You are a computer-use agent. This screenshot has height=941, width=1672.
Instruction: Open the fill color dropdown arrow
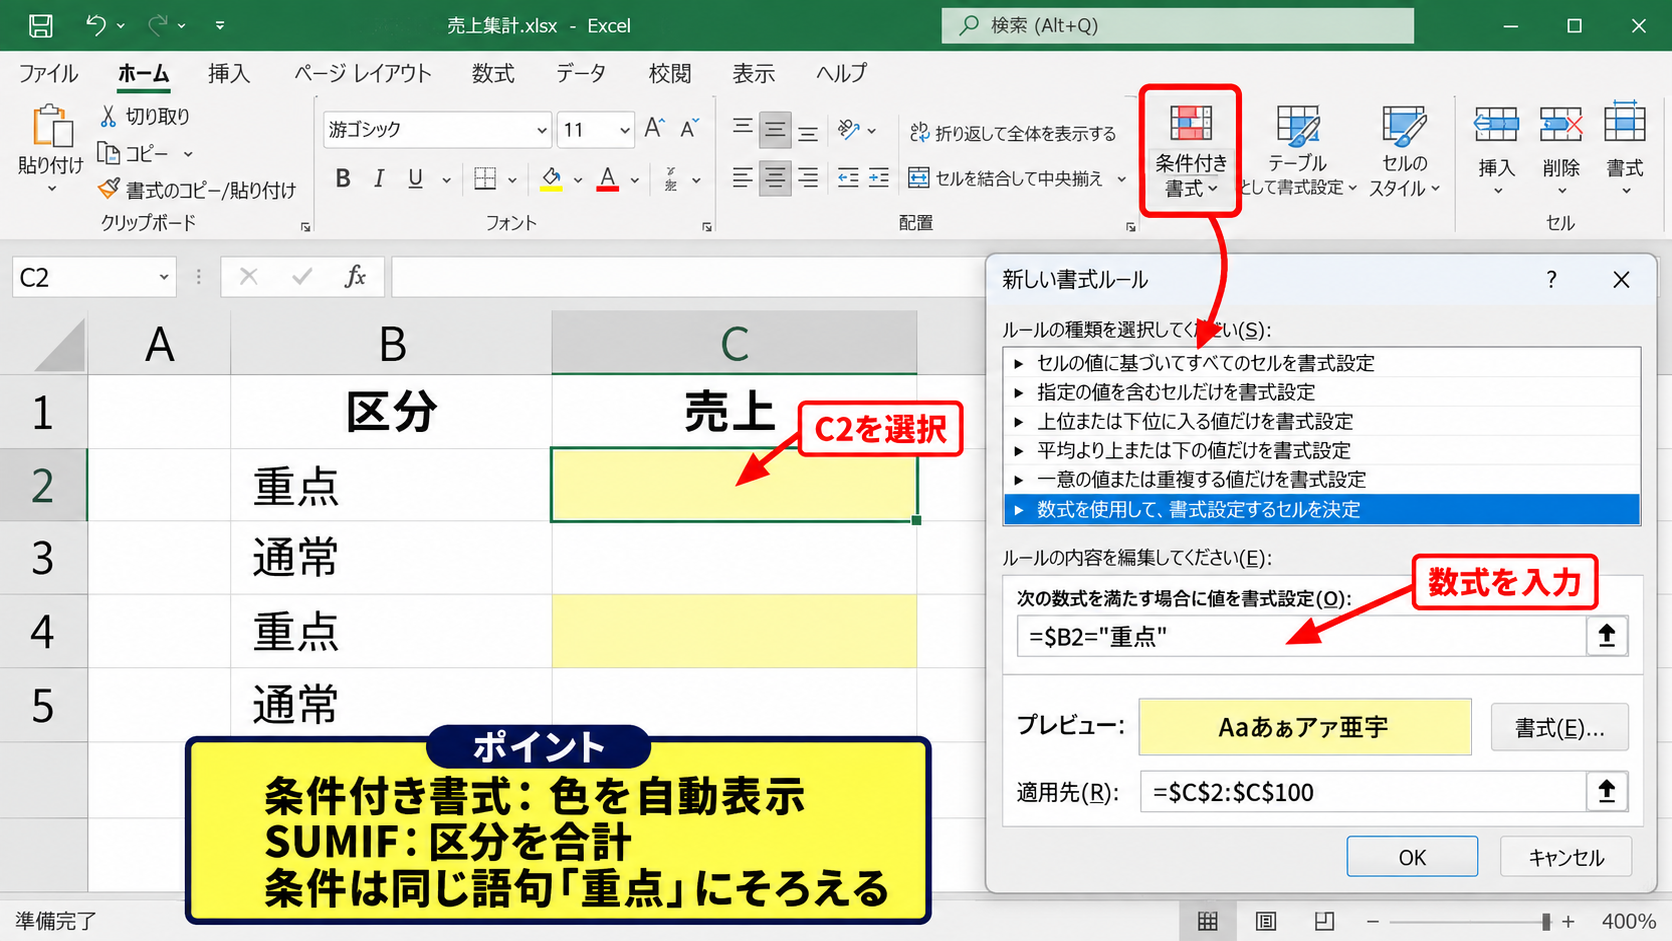point(577,180)
